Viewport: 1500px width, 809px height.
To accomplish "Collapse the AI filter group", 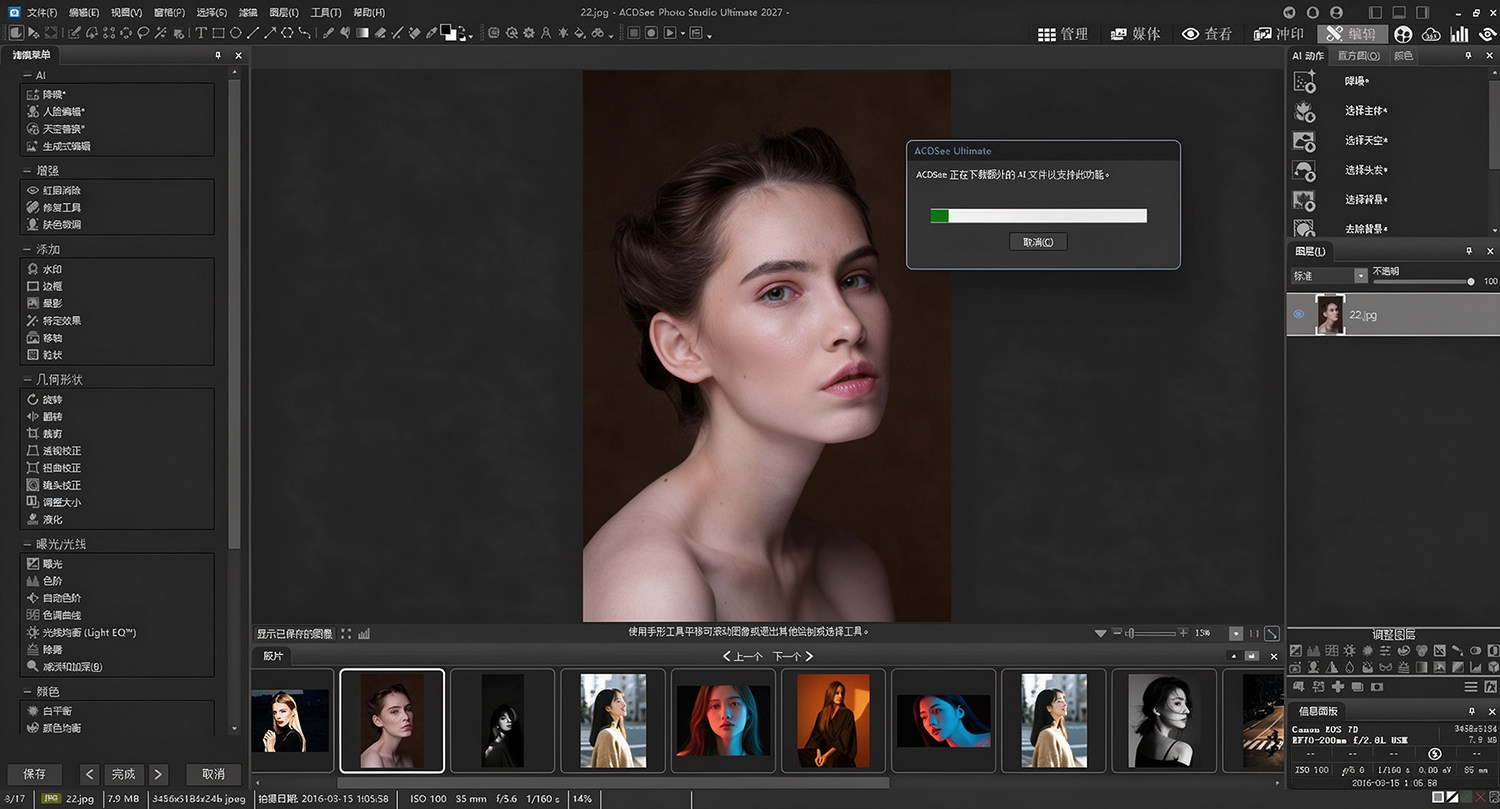I will coord(26,75).
